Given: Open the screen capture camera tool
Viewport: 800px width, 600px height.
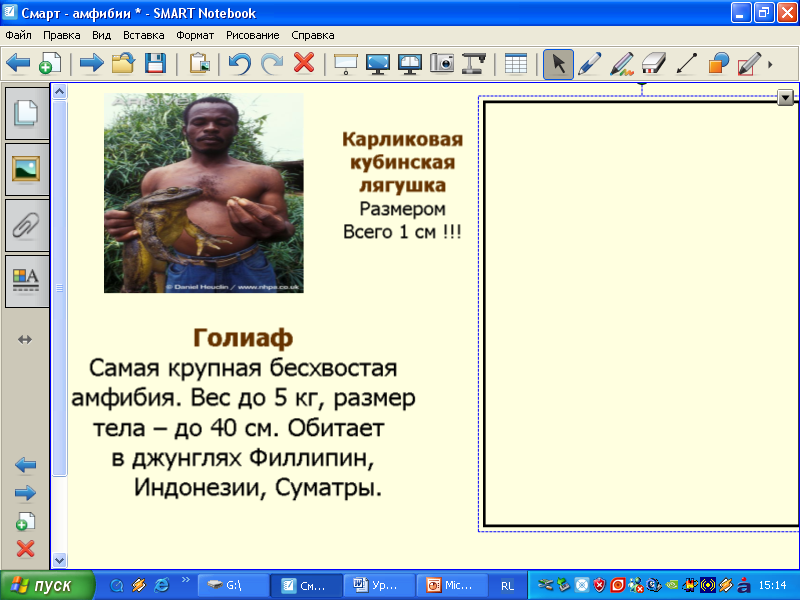Looking at the screenshot, I should click(x=442, y=64).
